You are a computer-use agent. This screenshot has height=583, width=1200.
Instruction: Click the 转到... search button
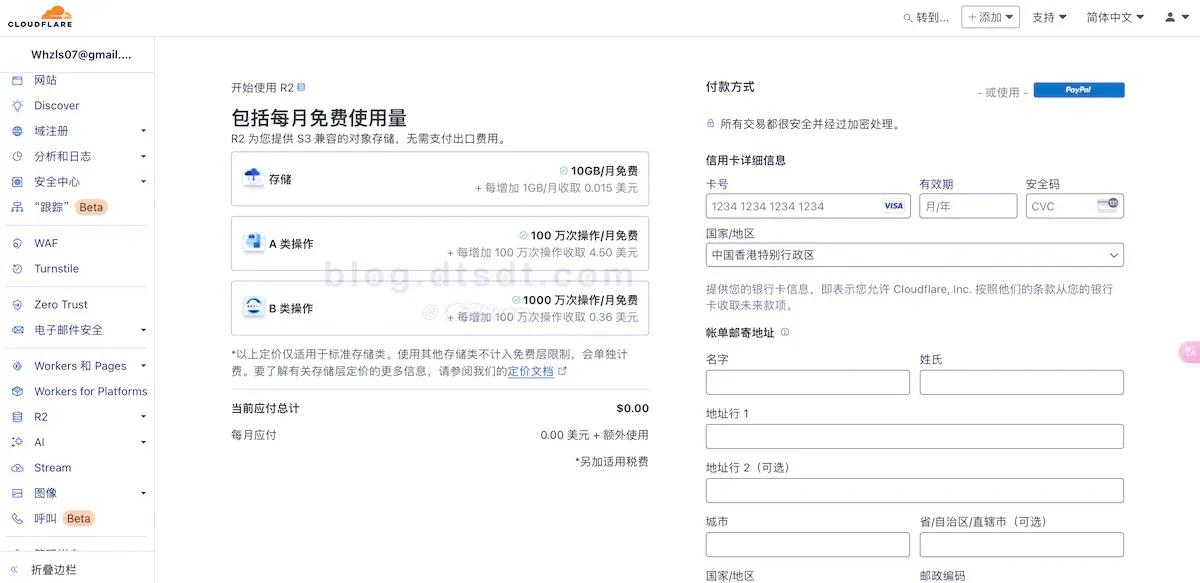(926, 17)
